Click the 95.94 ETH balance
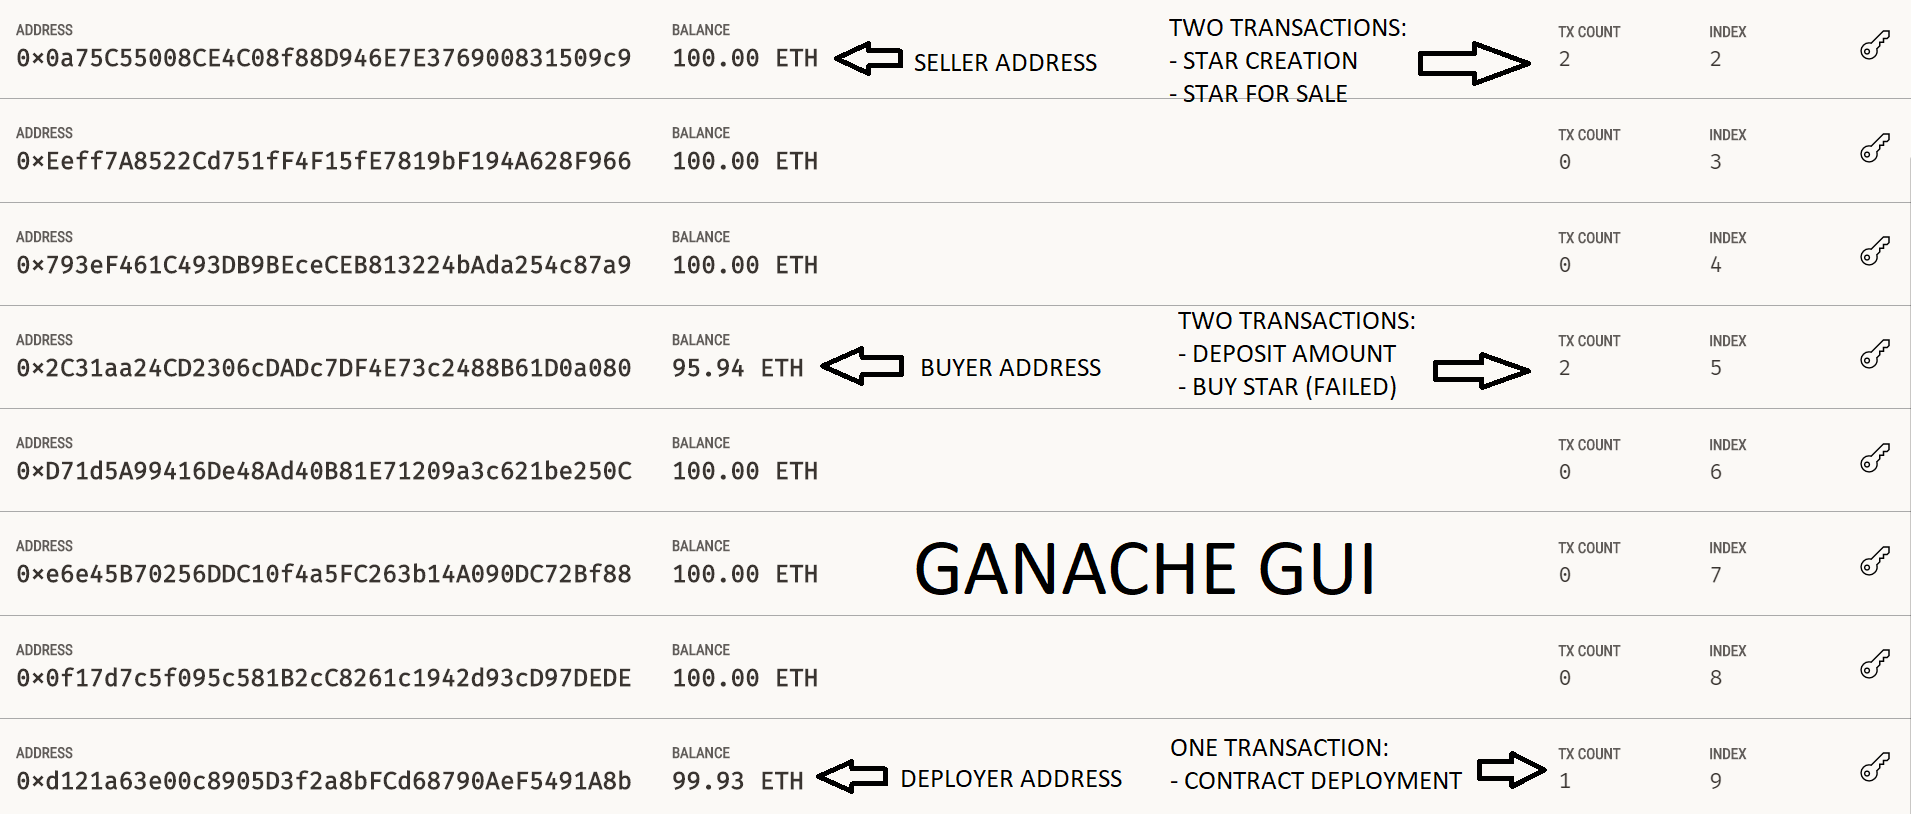This screenshot has height=814, width=1911. pyautogui.click(x=737, y=368)
